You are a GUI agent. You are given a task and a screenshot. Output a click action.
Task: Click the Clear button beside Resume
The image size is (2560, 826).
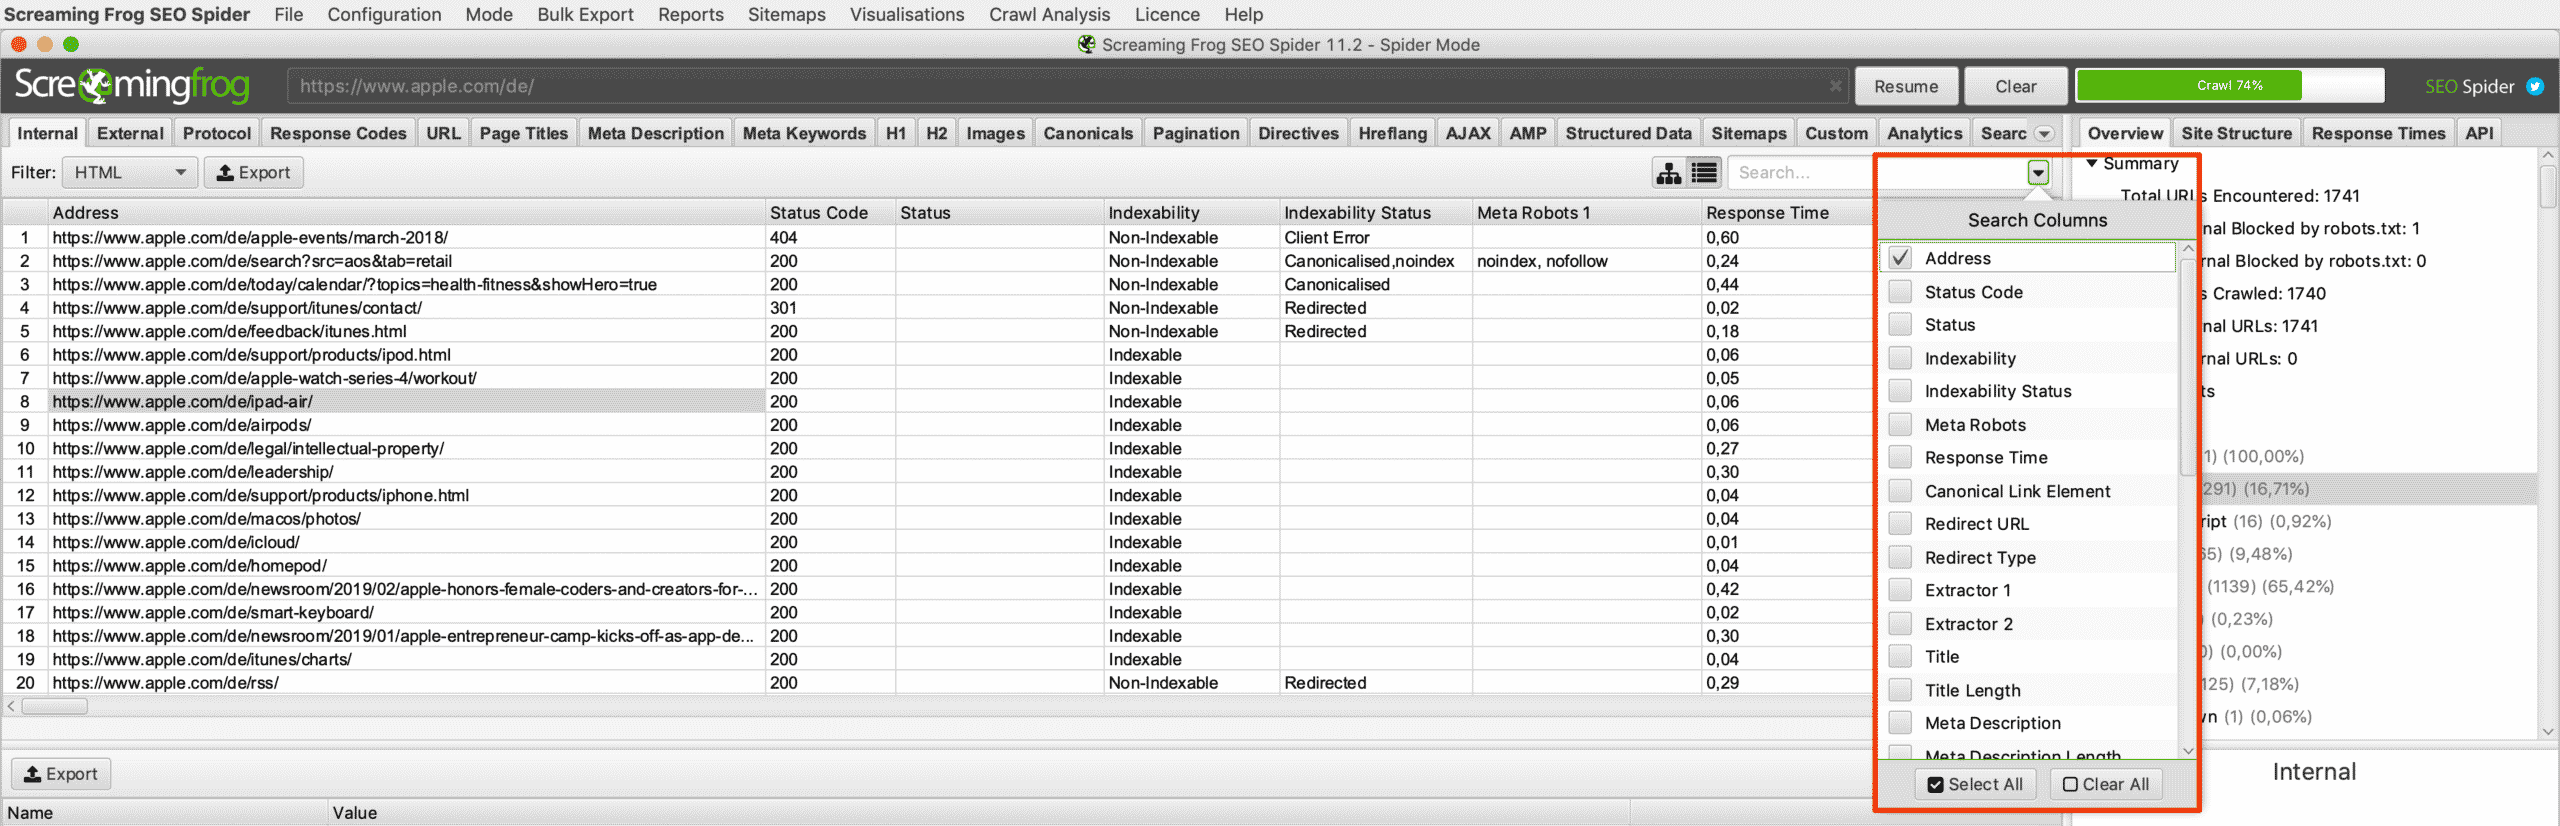coord(2015,86)
